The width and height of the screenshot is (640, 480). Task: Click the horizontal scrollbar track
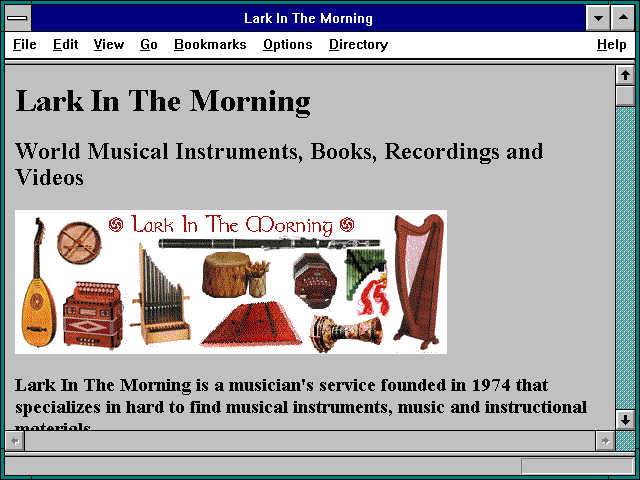tap(310, 441)
